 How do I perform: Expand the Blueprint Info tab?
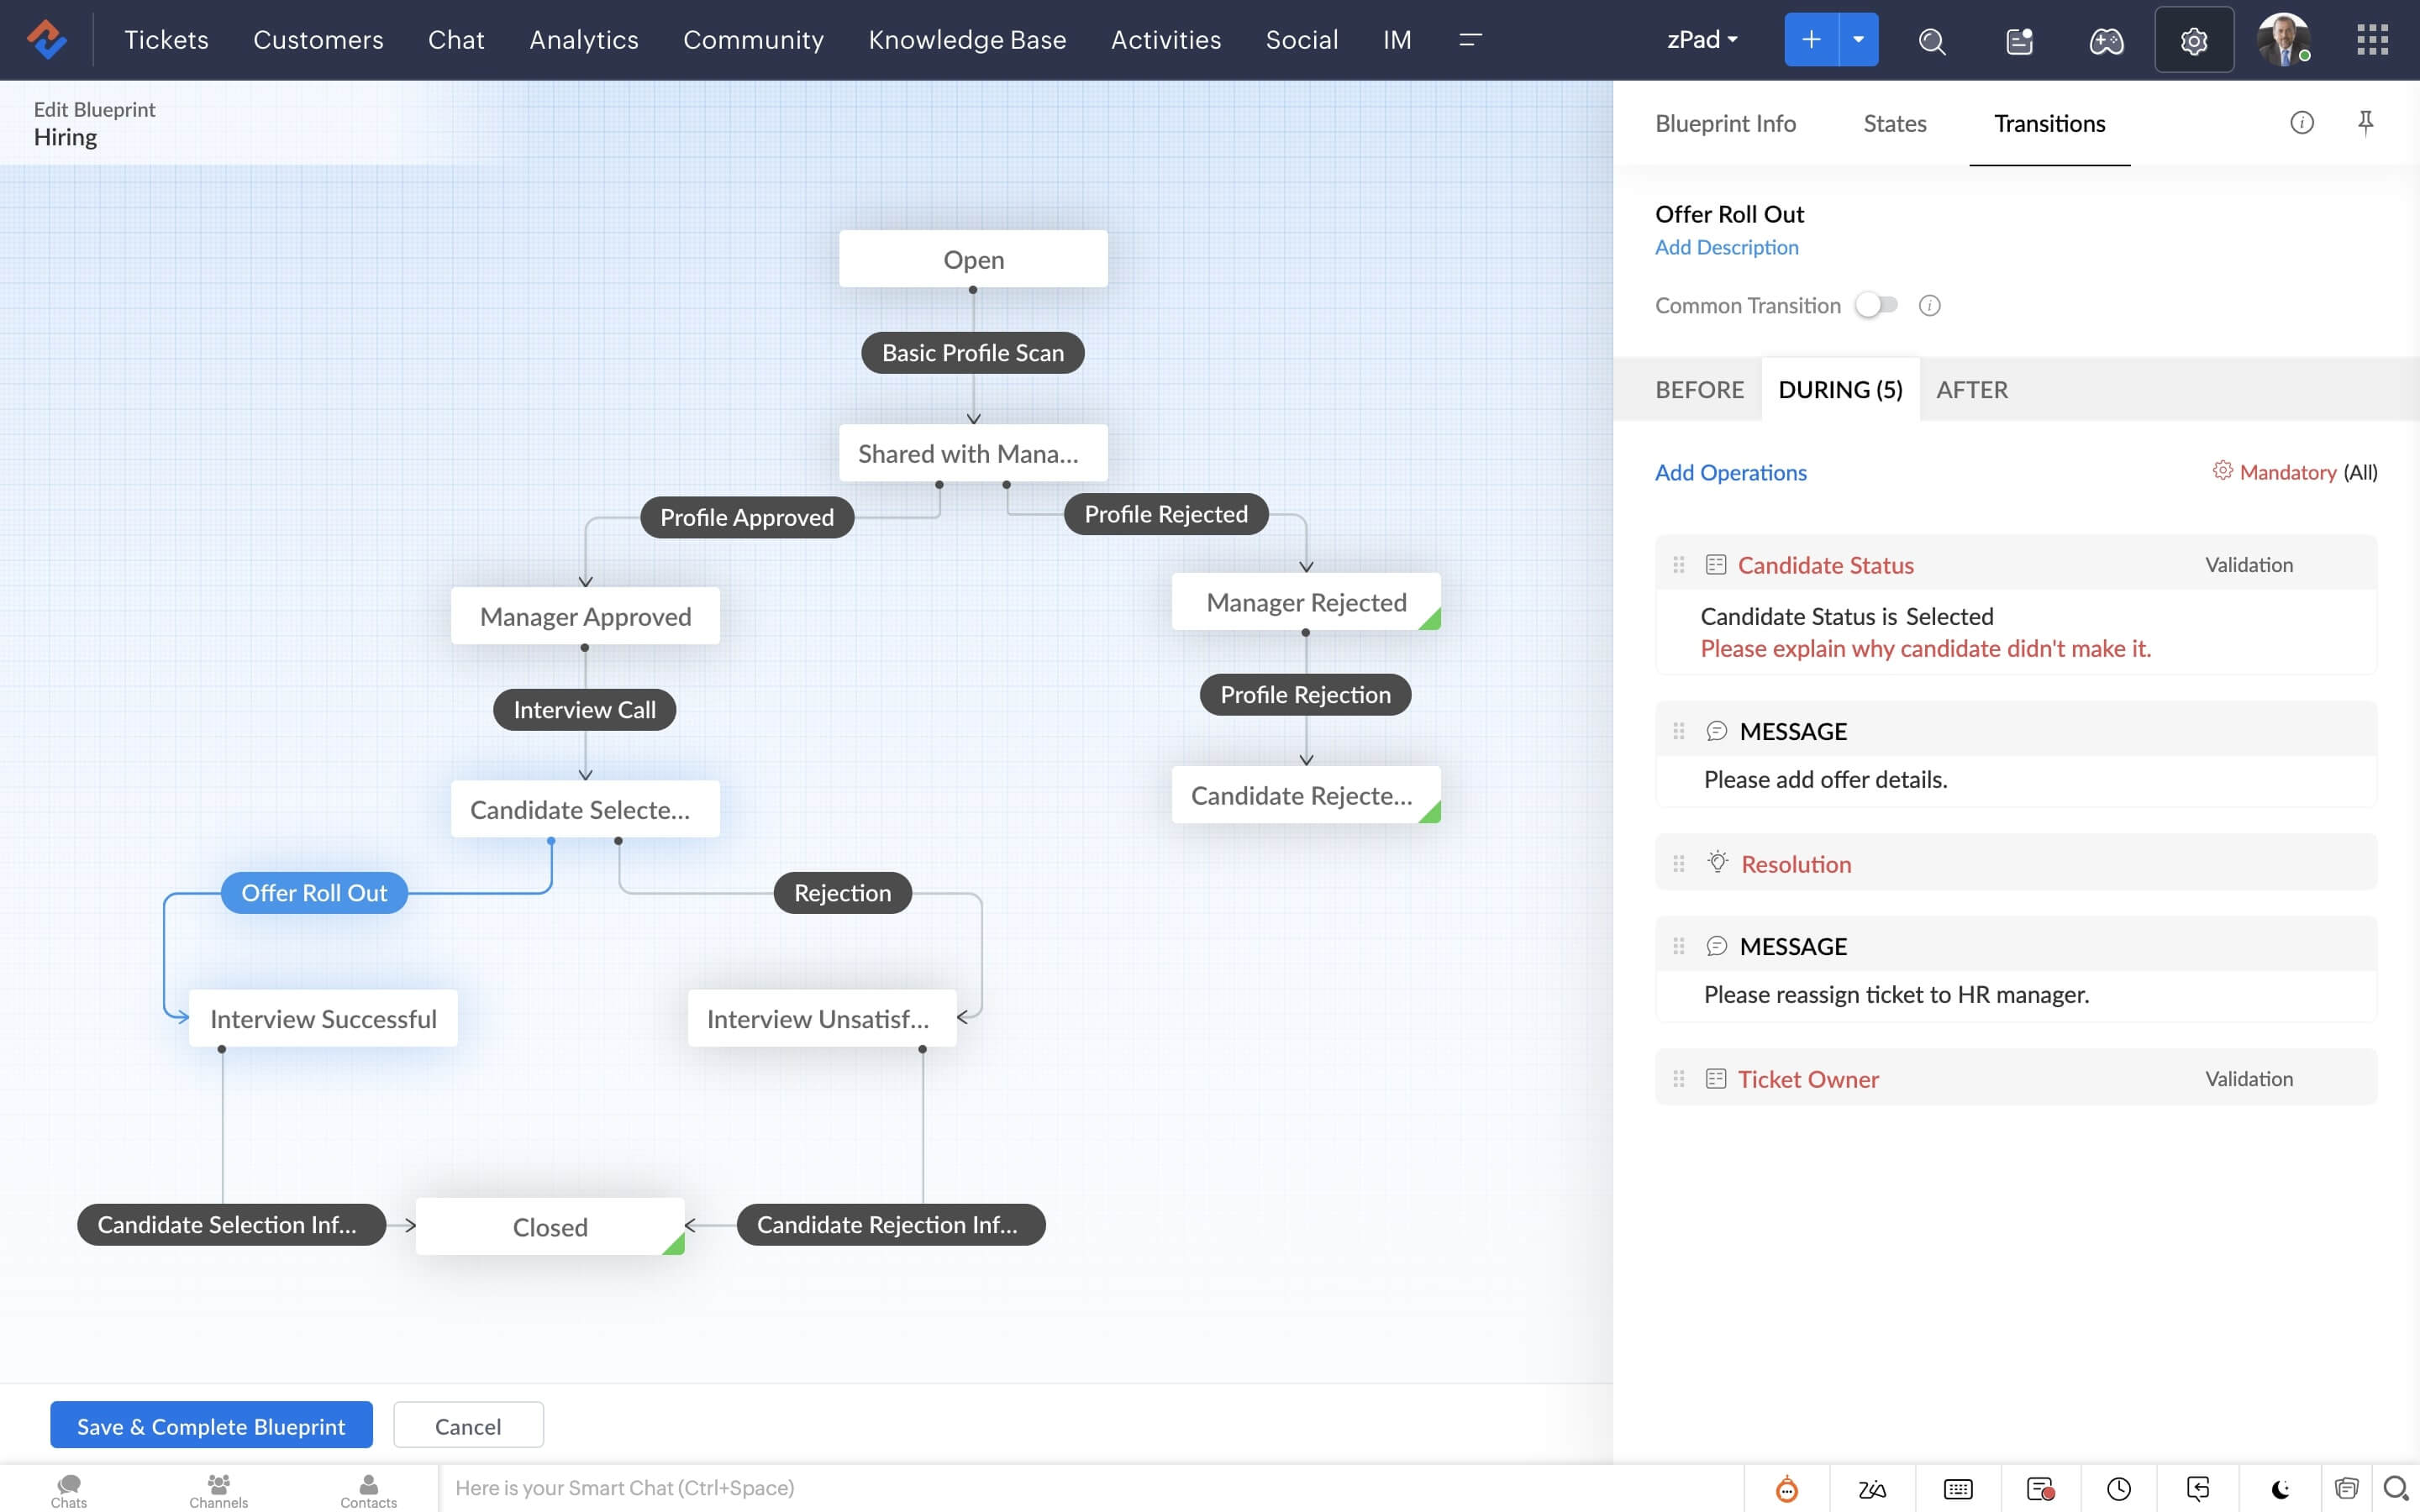[1725, 122]
